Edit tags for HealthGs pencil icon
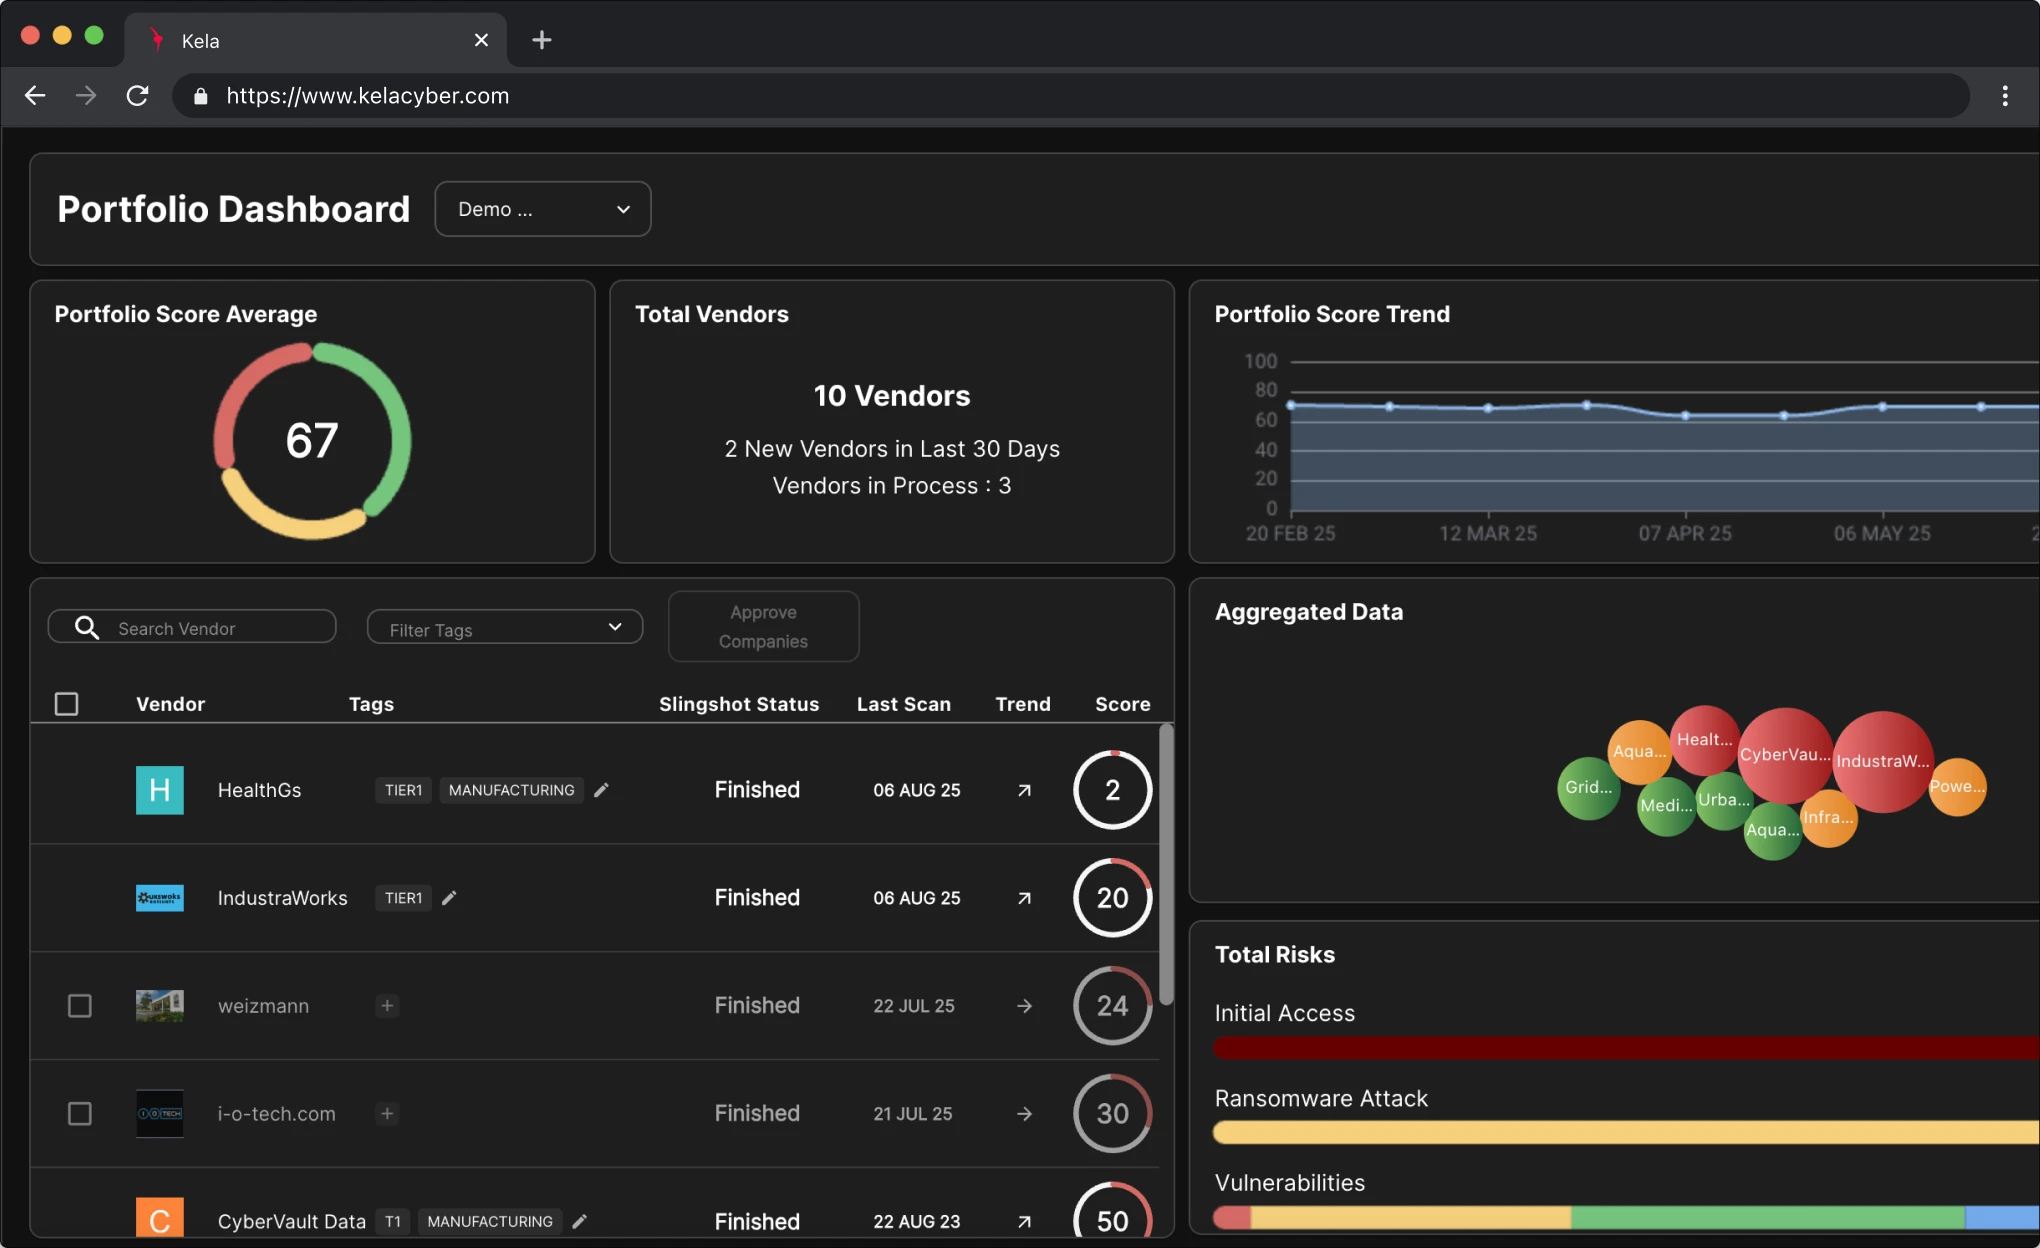This screenshot has width=2040, height=1248. [x=601, y=790]
